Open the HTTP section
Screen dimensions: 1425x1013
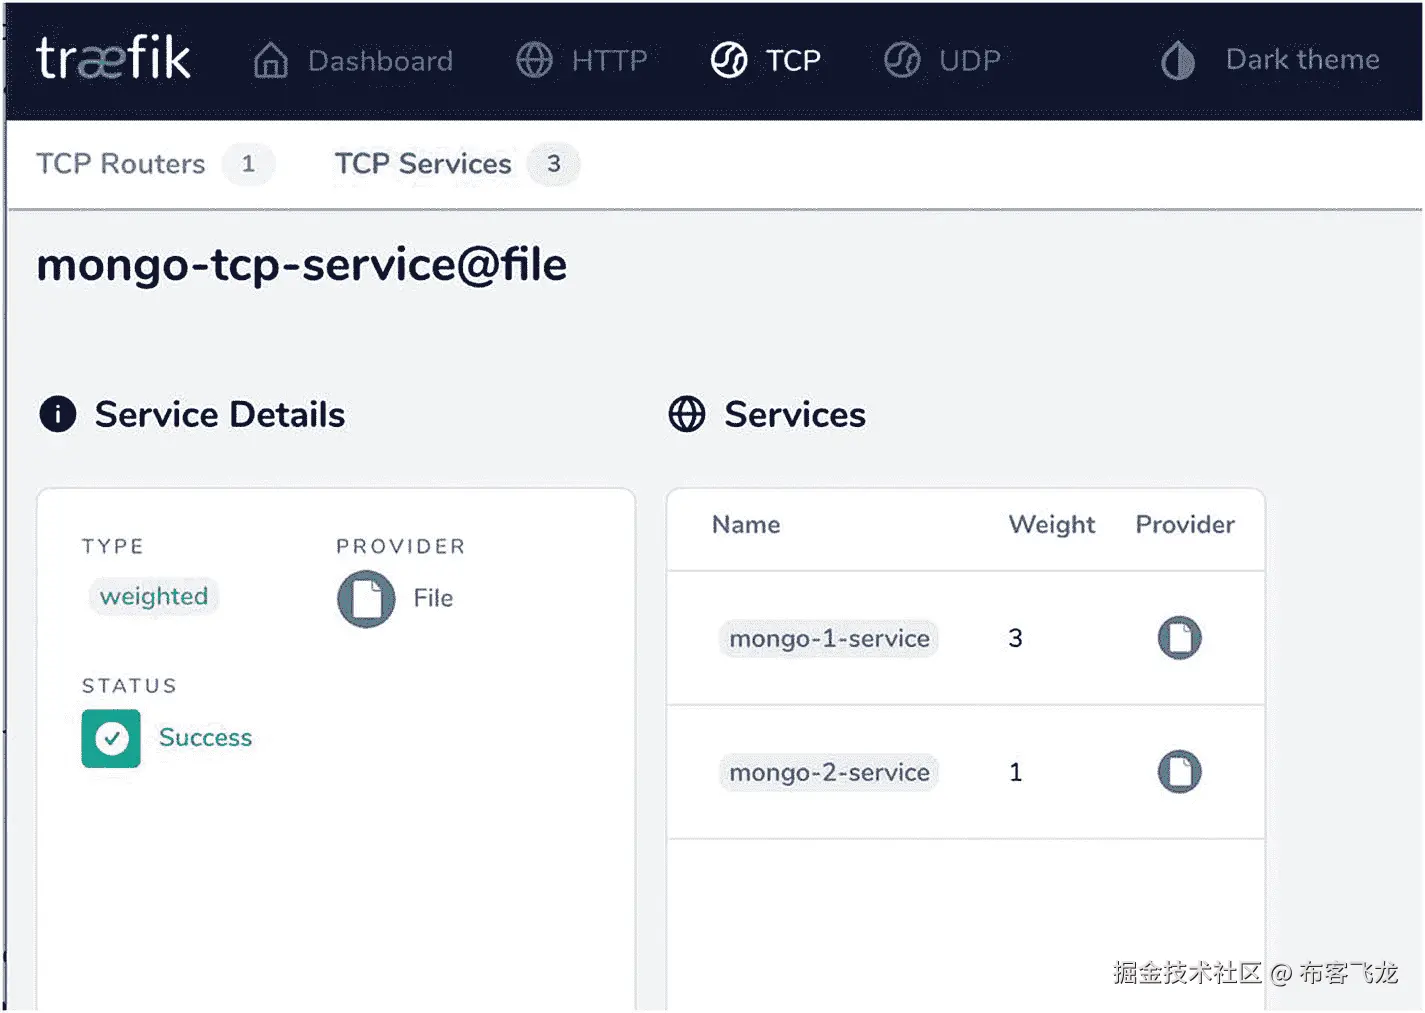[x=609, y=61]
